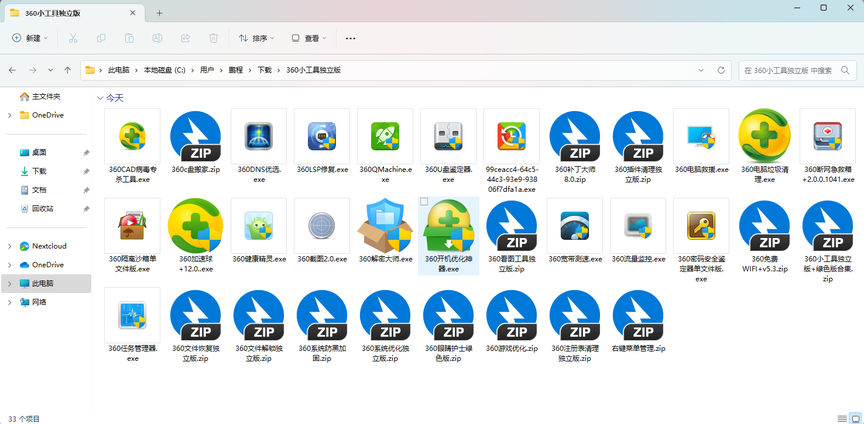Screen dimensions: 864x424
Task: Open the 360CAD病毒专杀工具.exe file icon
Action: pos(132,136)
